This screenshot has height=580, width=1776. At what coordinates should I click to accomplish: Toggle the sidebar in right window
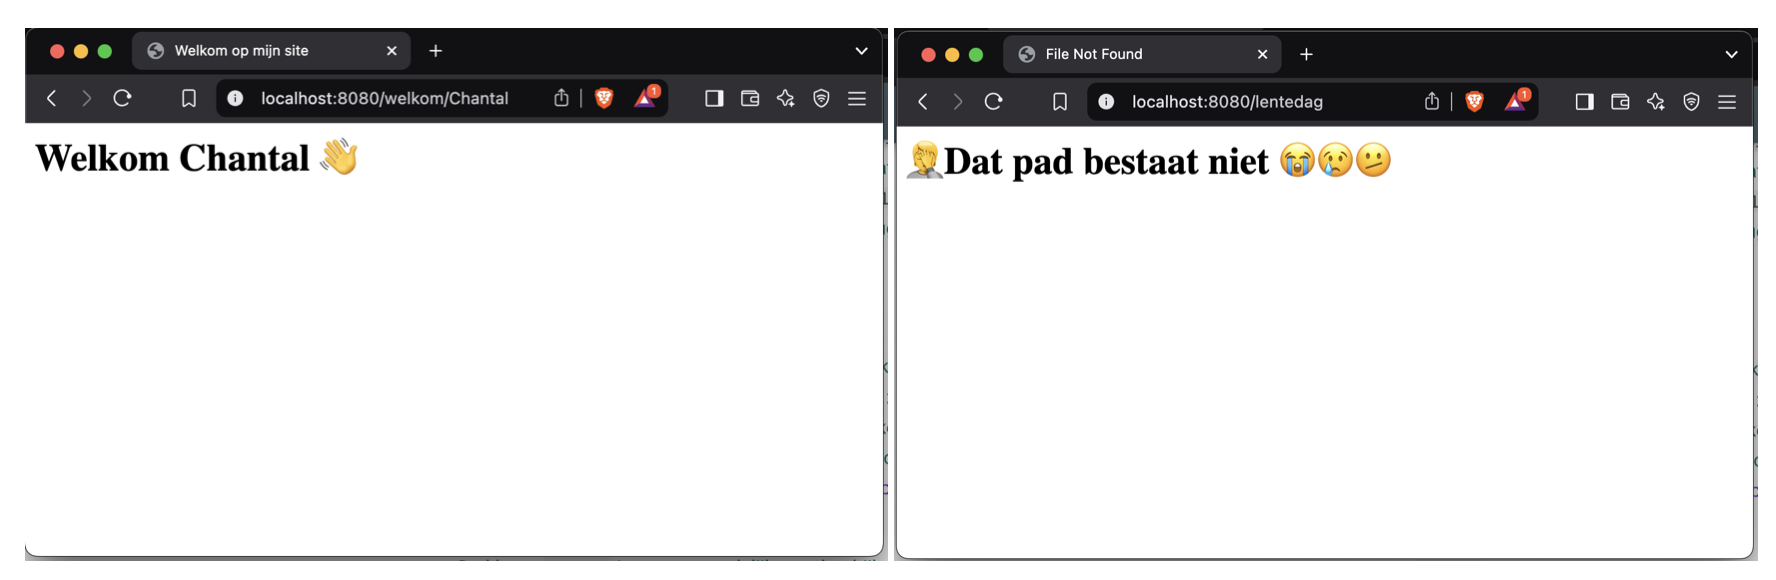click(1584, 101)
